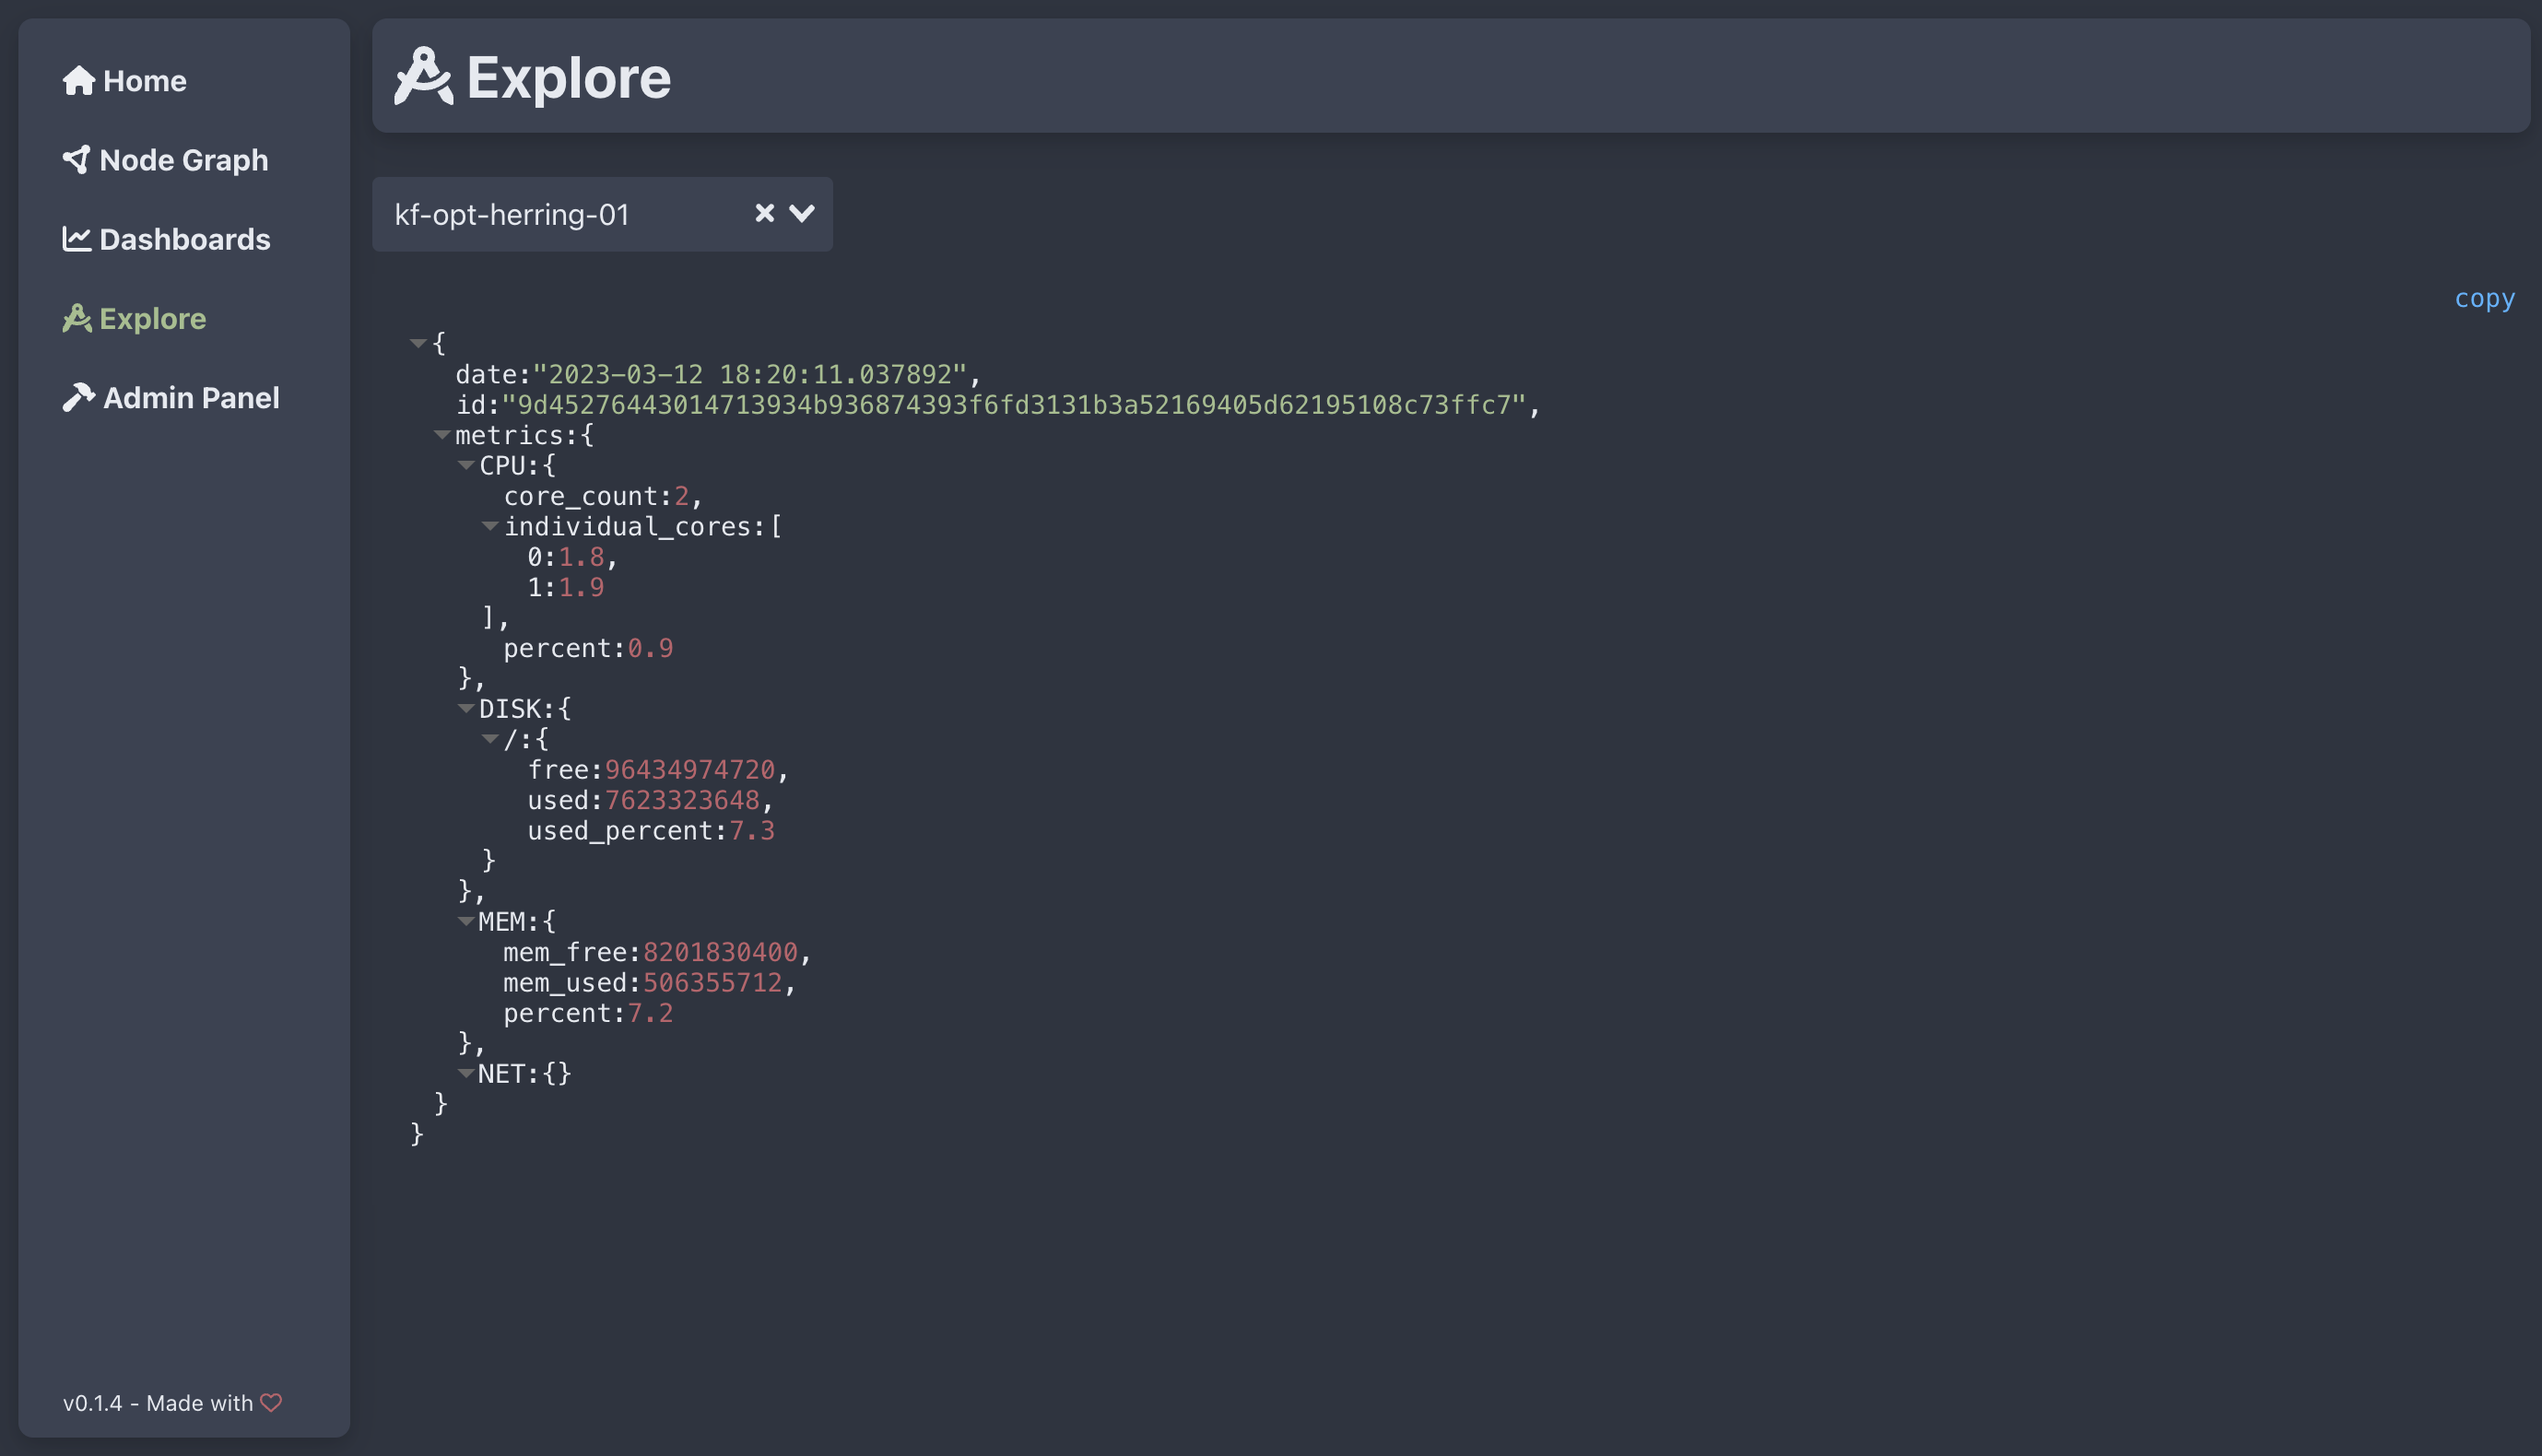The height and width of the screenshot is (1456, 2542).
Task: Click the Dashboards chart icon
Action: tap(76, 239)
